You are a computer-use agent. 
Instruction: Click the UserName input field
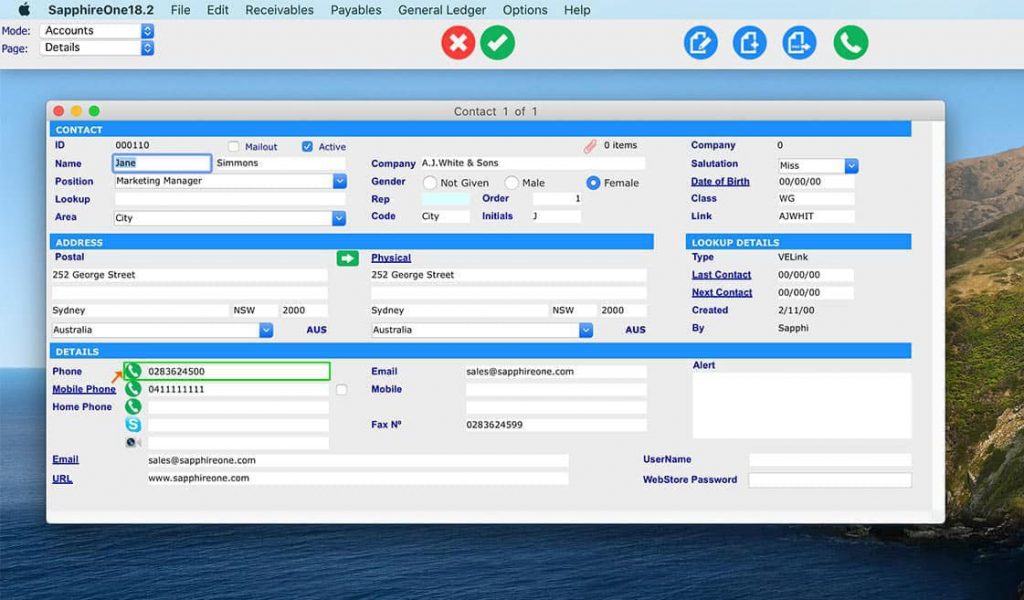tap(830, 460)
